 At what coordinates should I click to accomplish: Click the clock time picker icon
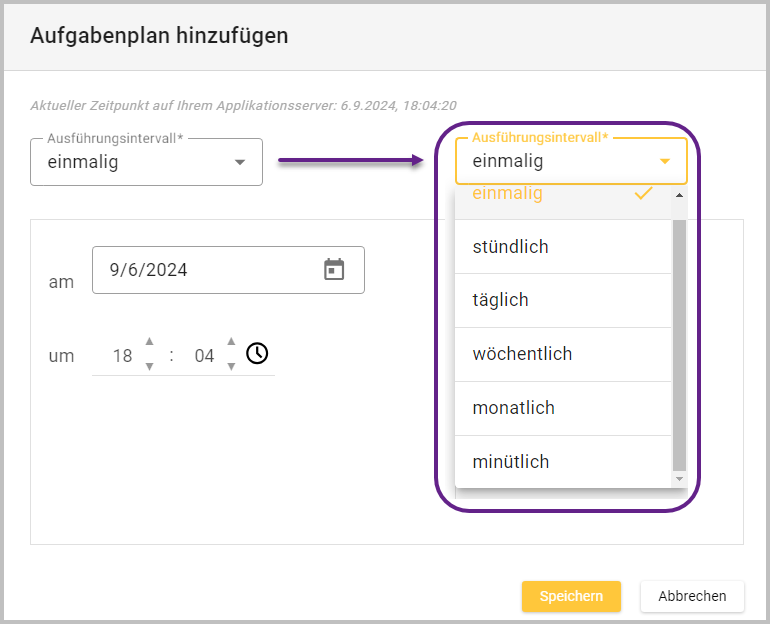257,353
